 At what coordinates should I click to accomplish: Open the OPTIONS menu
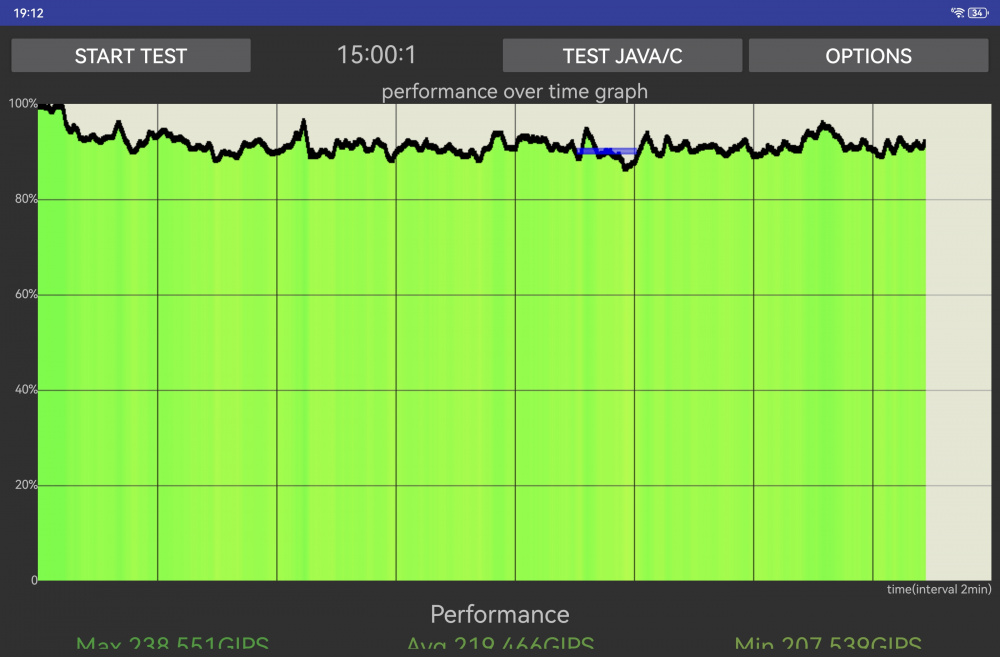868,55
